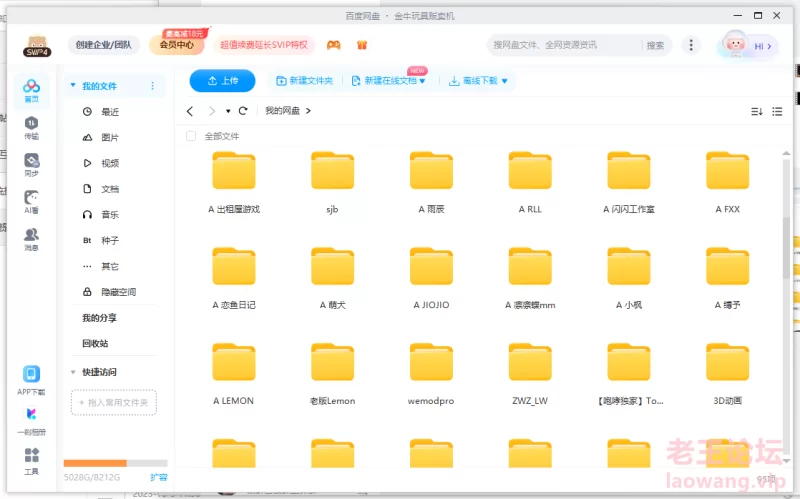
Task: Open the 老版Lemon folder
Action: click(x=333, y=375)
